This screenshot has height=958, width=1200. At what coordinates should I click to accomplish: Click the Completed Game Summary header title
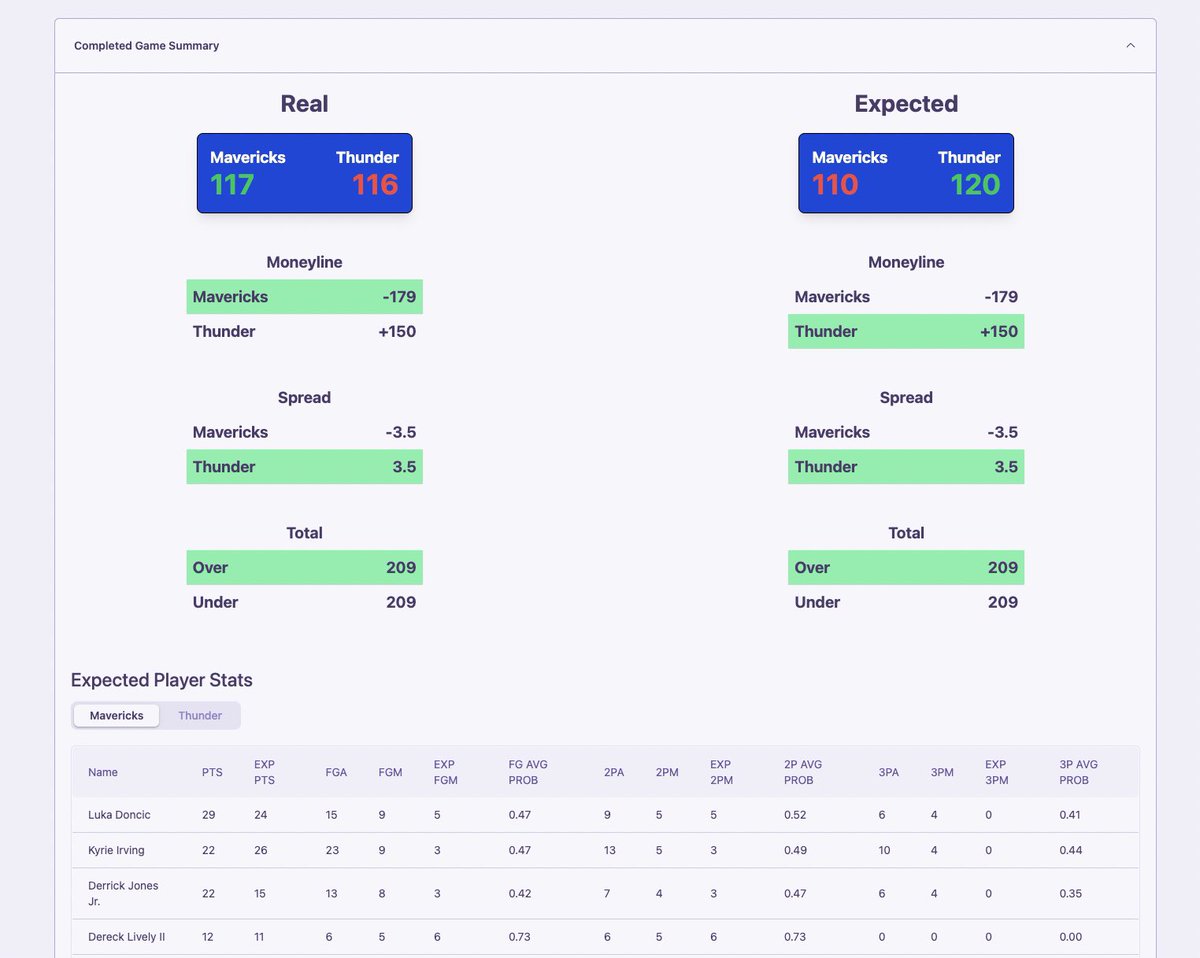[147, 45]
